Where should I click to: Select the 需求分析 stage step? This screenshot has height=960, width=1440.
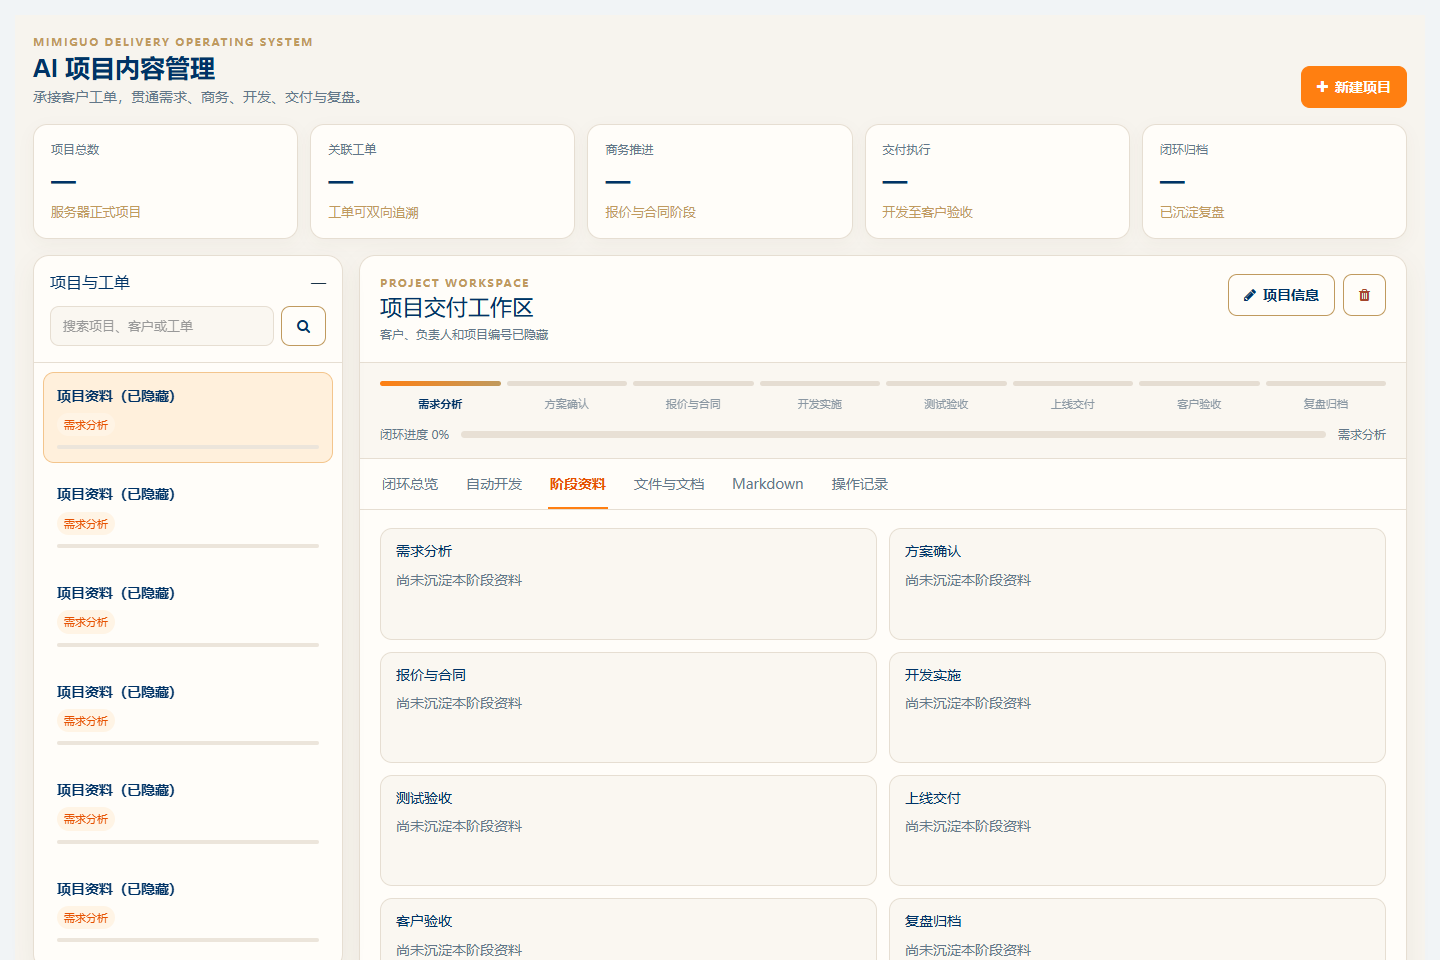click(440, 396)
